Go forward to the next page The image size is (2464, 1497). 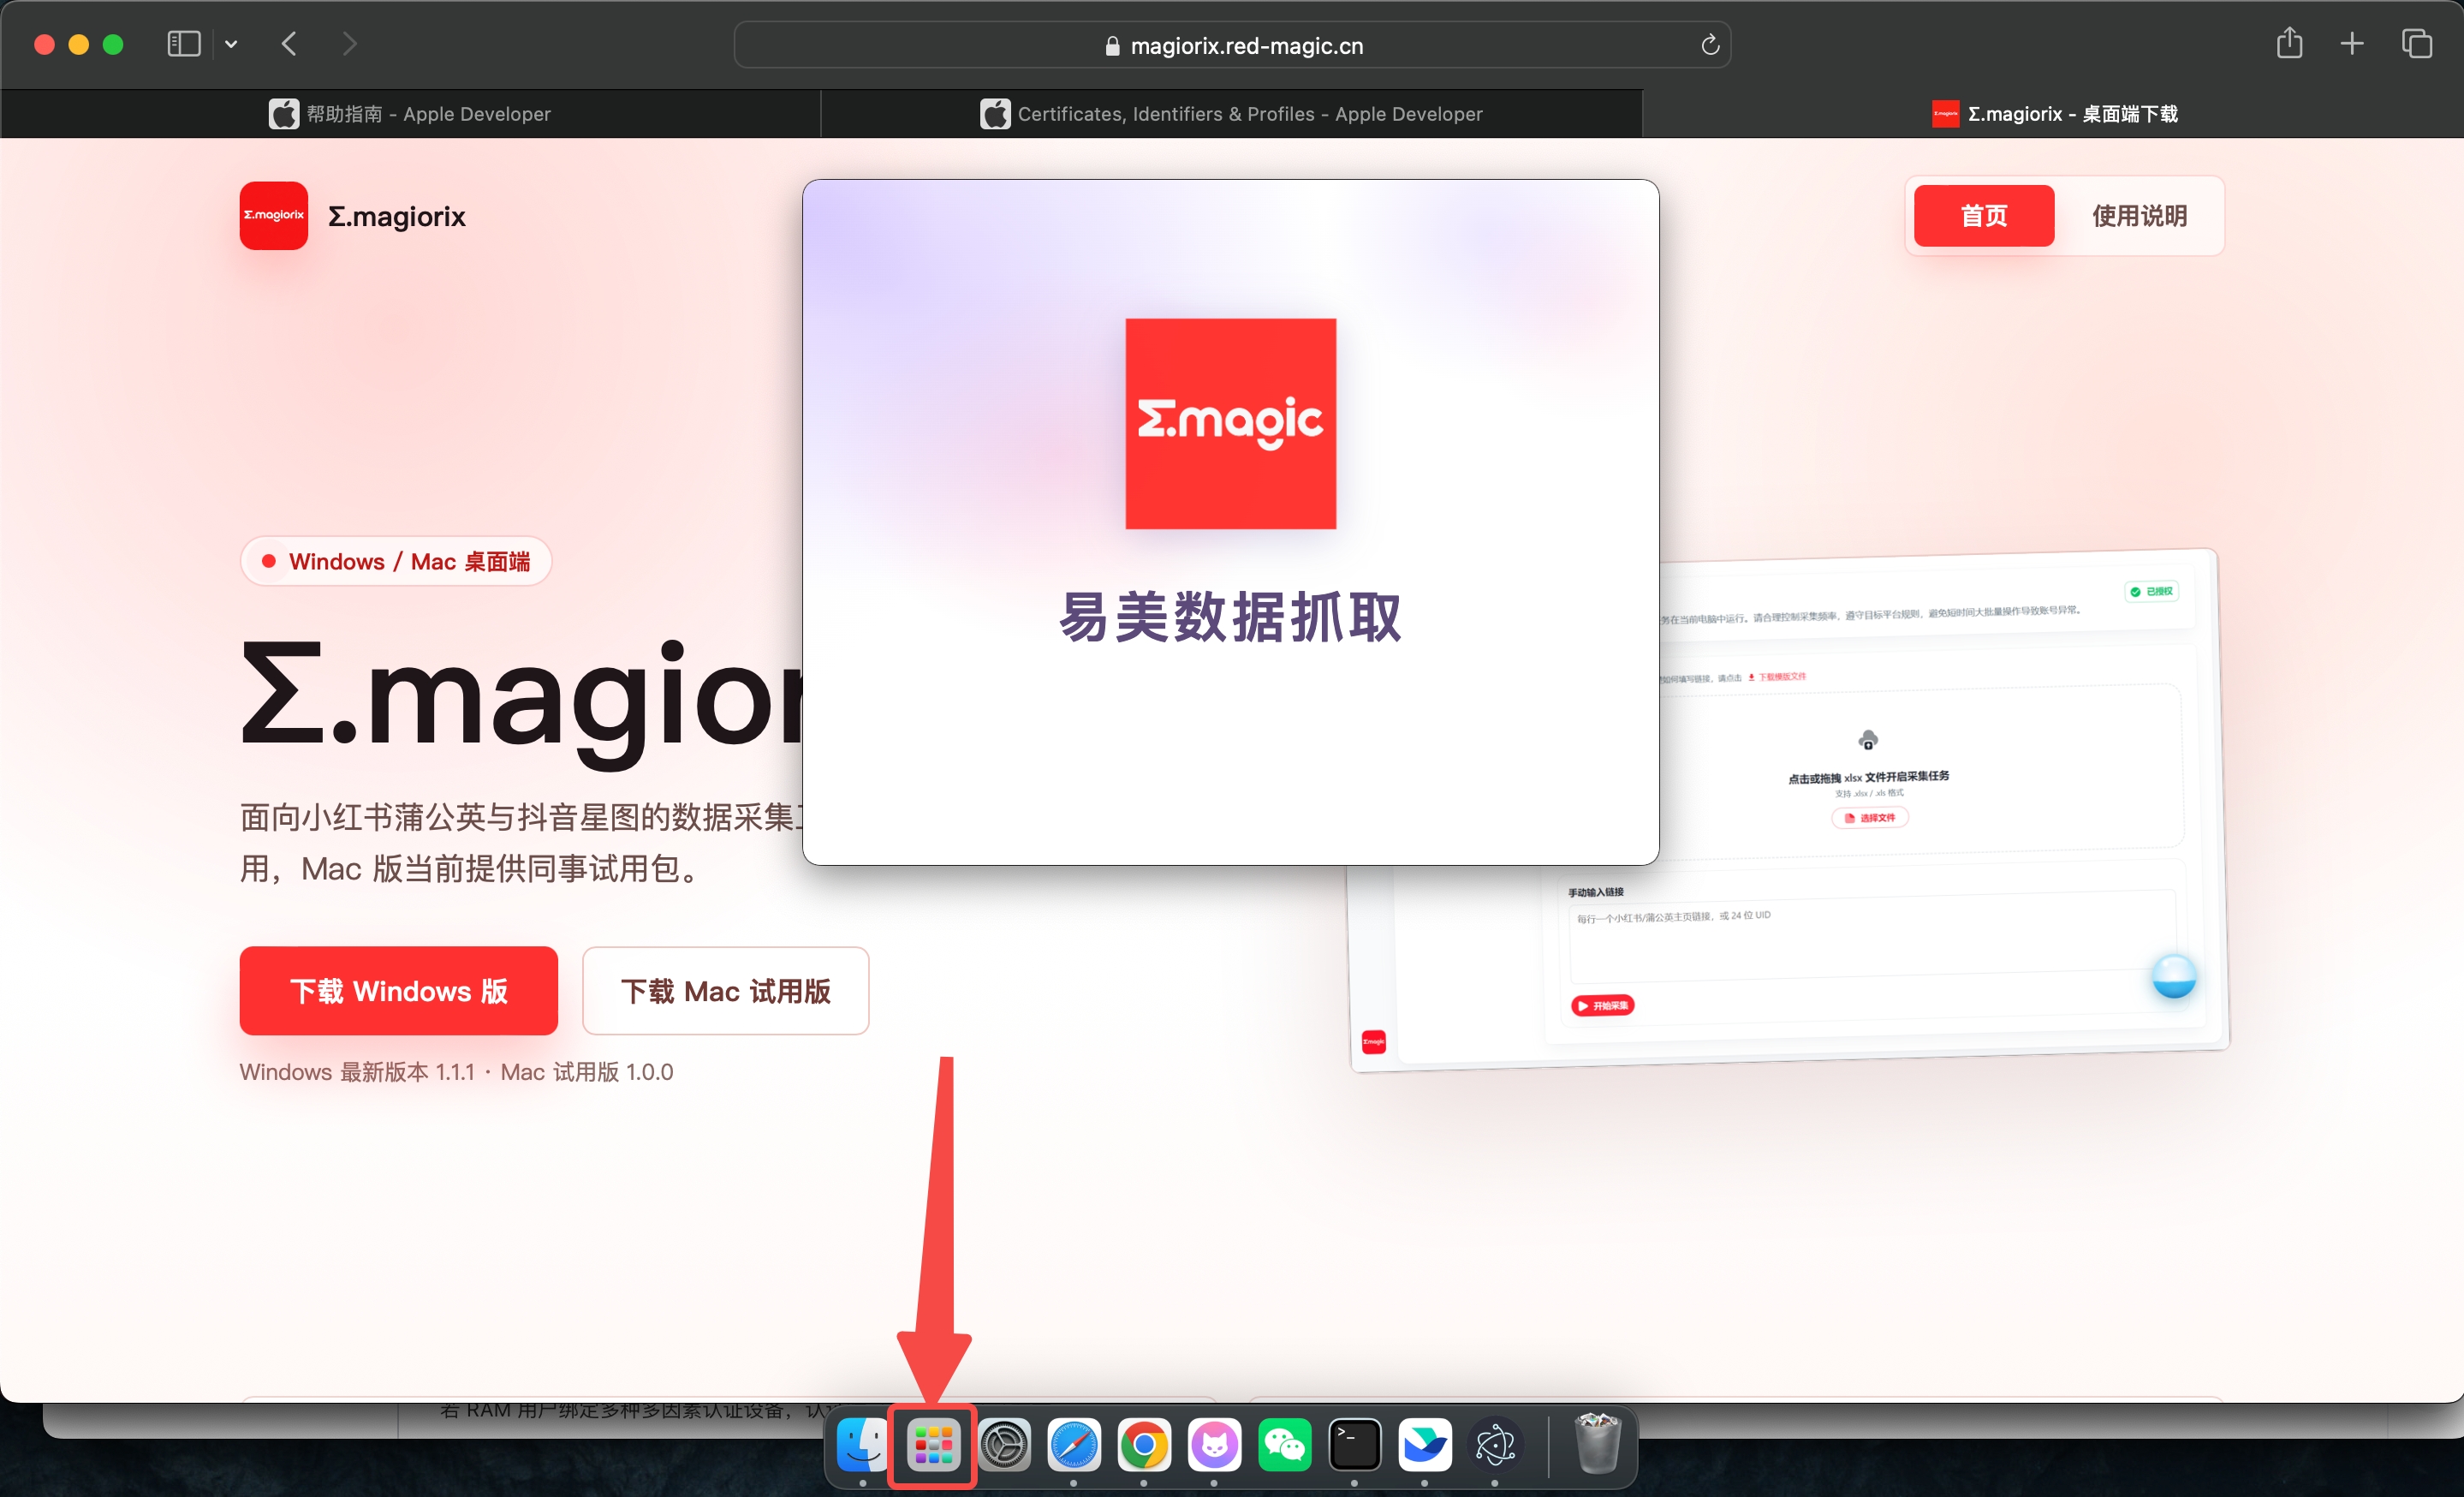tap(349, 44)
